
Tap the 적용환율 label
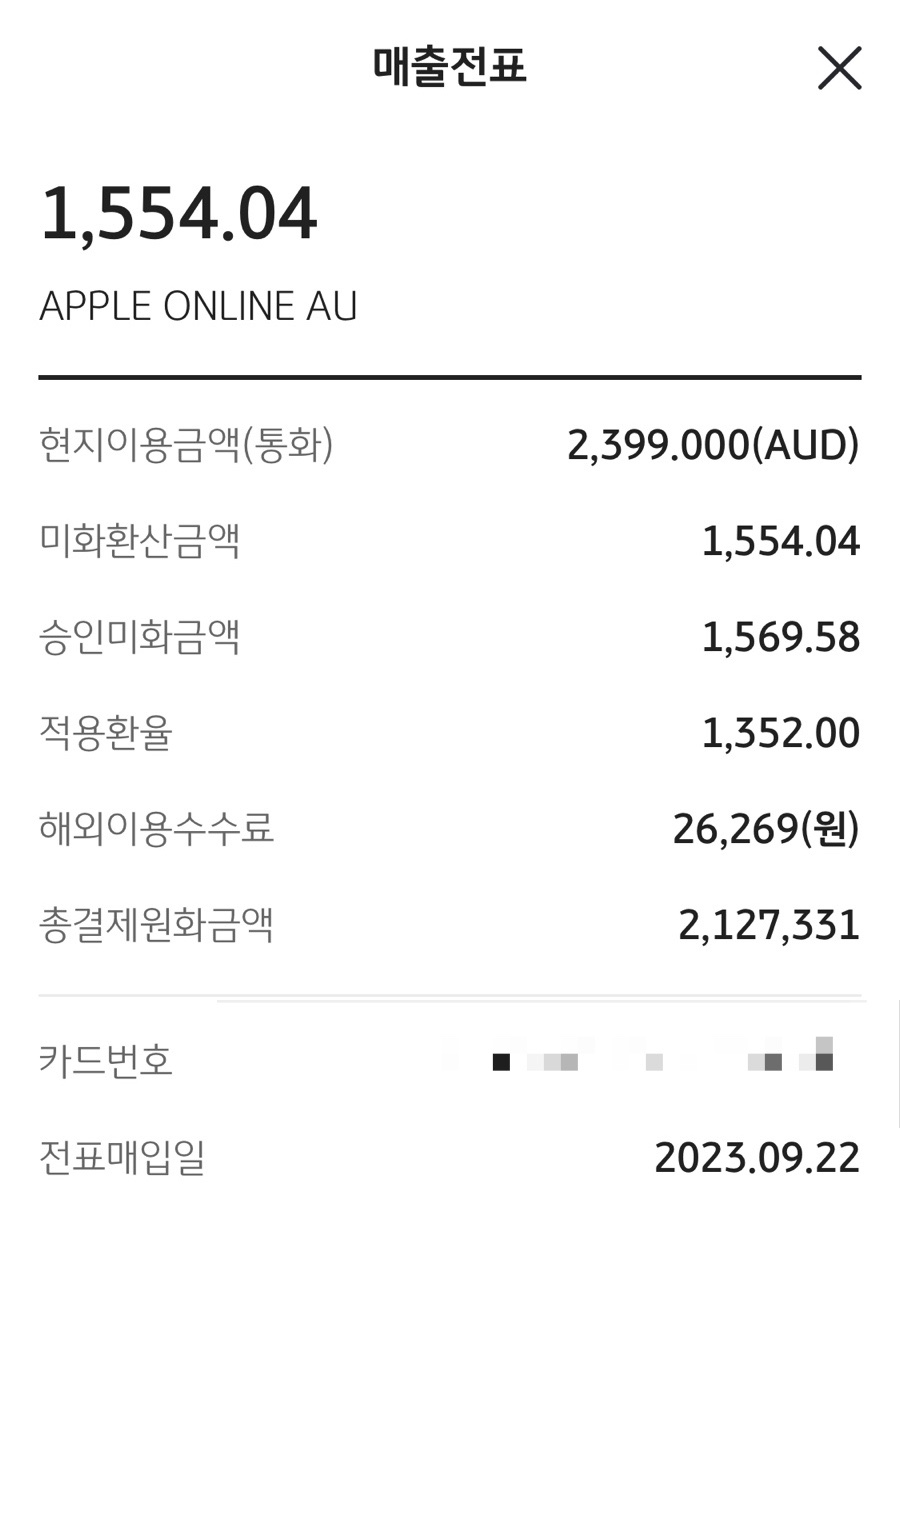tap(106, 733)
